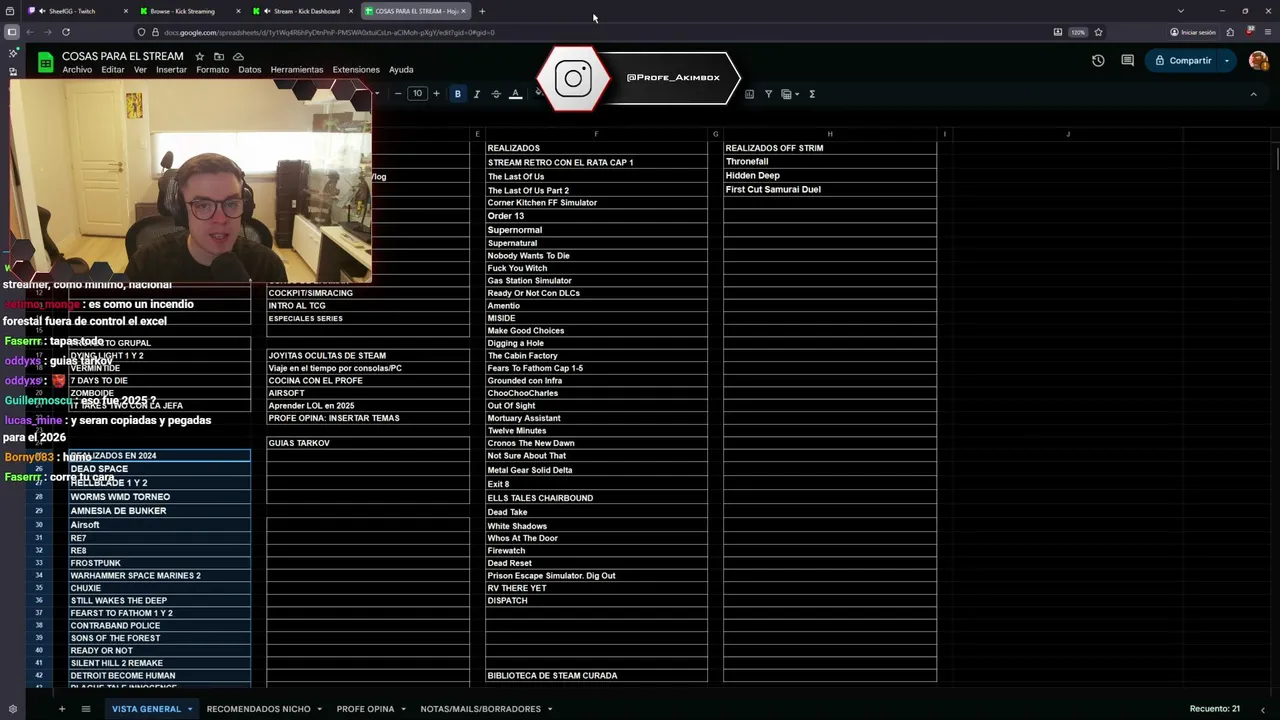Open the PROFE OPINA tab dropdown arrow
The width and height of the screenshot is (1280, 720).
(x=404, y=709)
